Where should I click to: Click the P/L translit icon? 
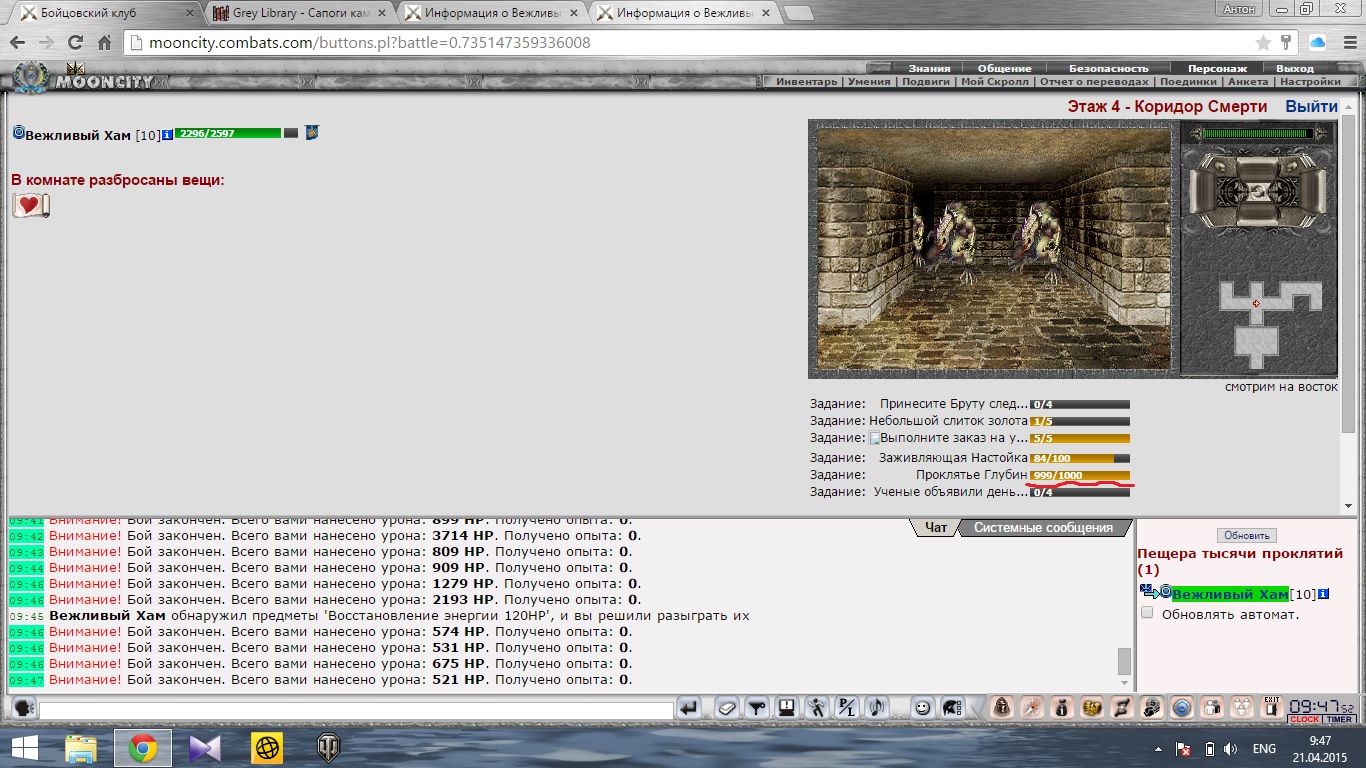click(x=847, y=708)
